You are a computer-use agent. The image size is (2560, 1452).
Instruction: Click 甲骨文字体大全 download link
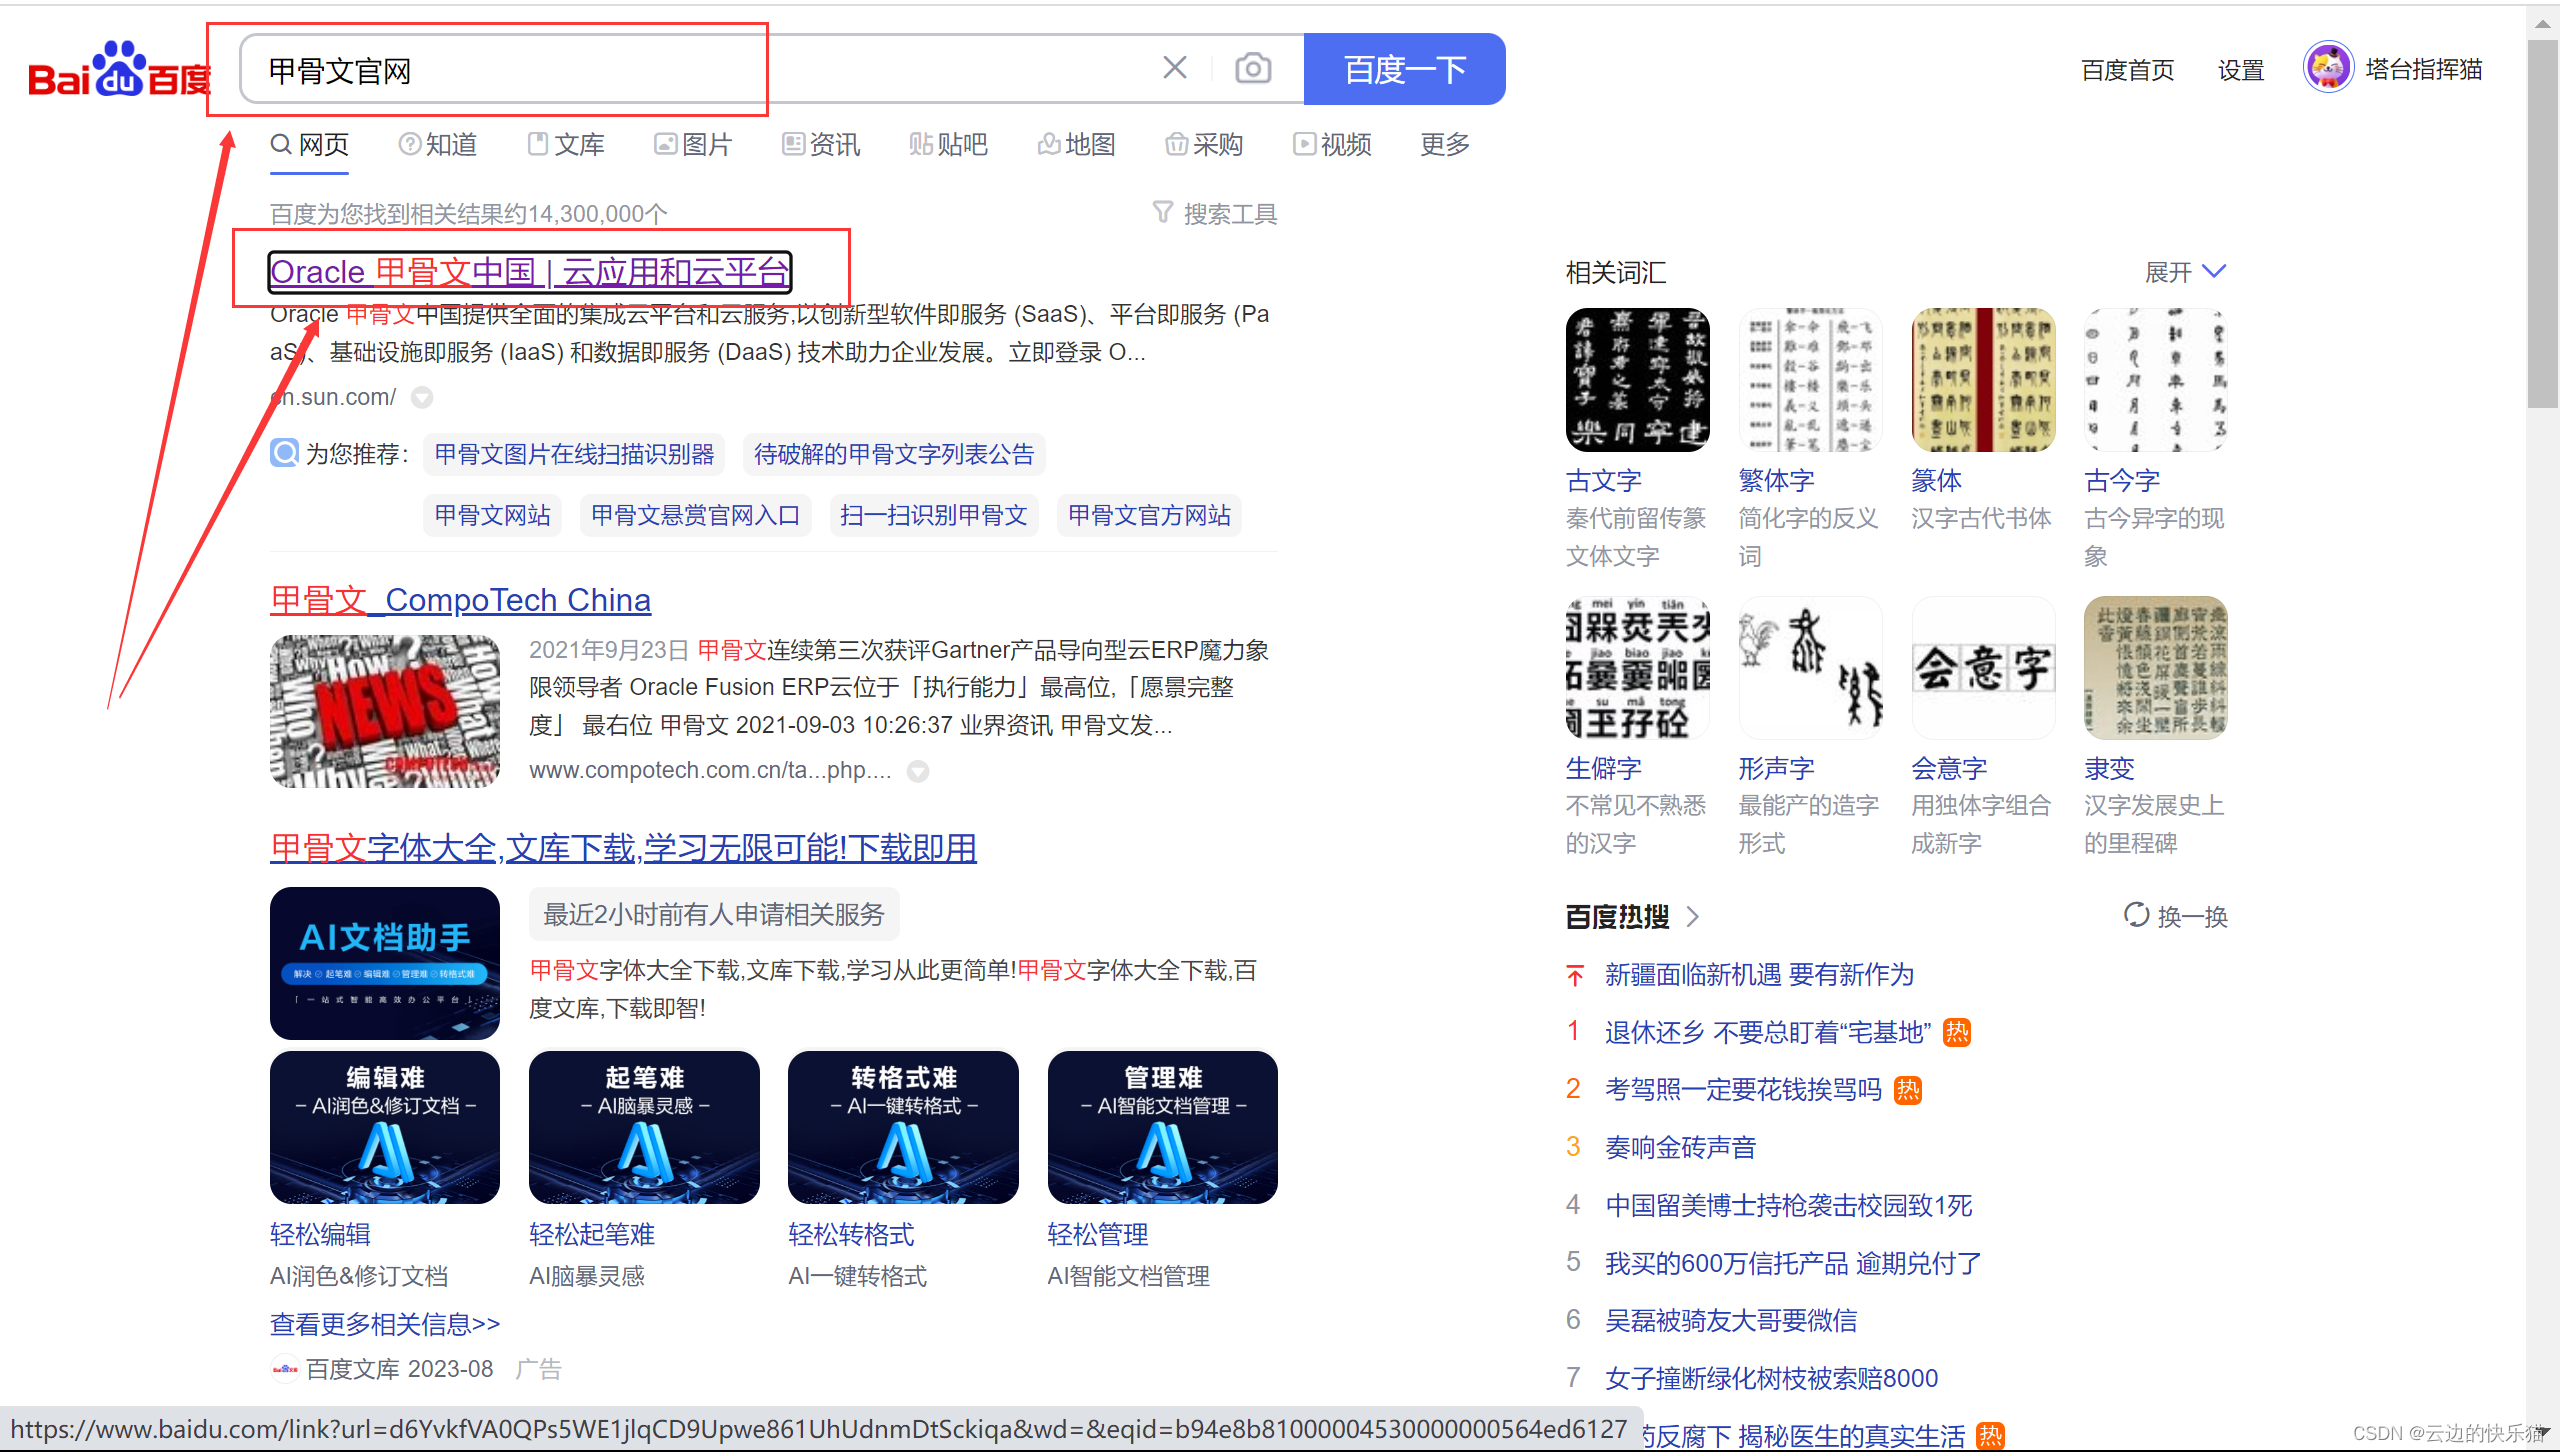(624, 846)
